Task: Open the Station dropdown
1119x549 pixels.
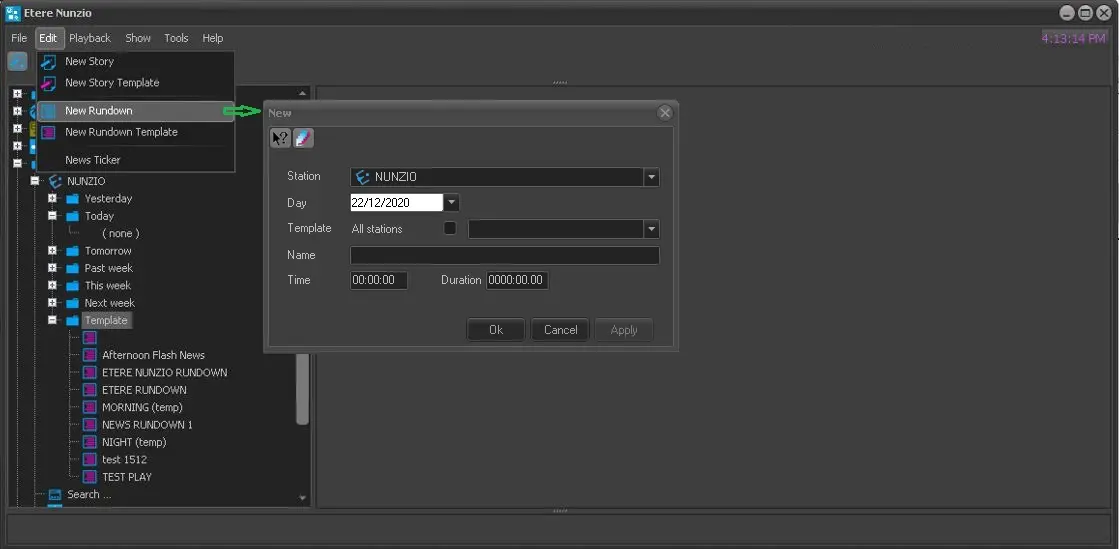Action: pos(651,177)
